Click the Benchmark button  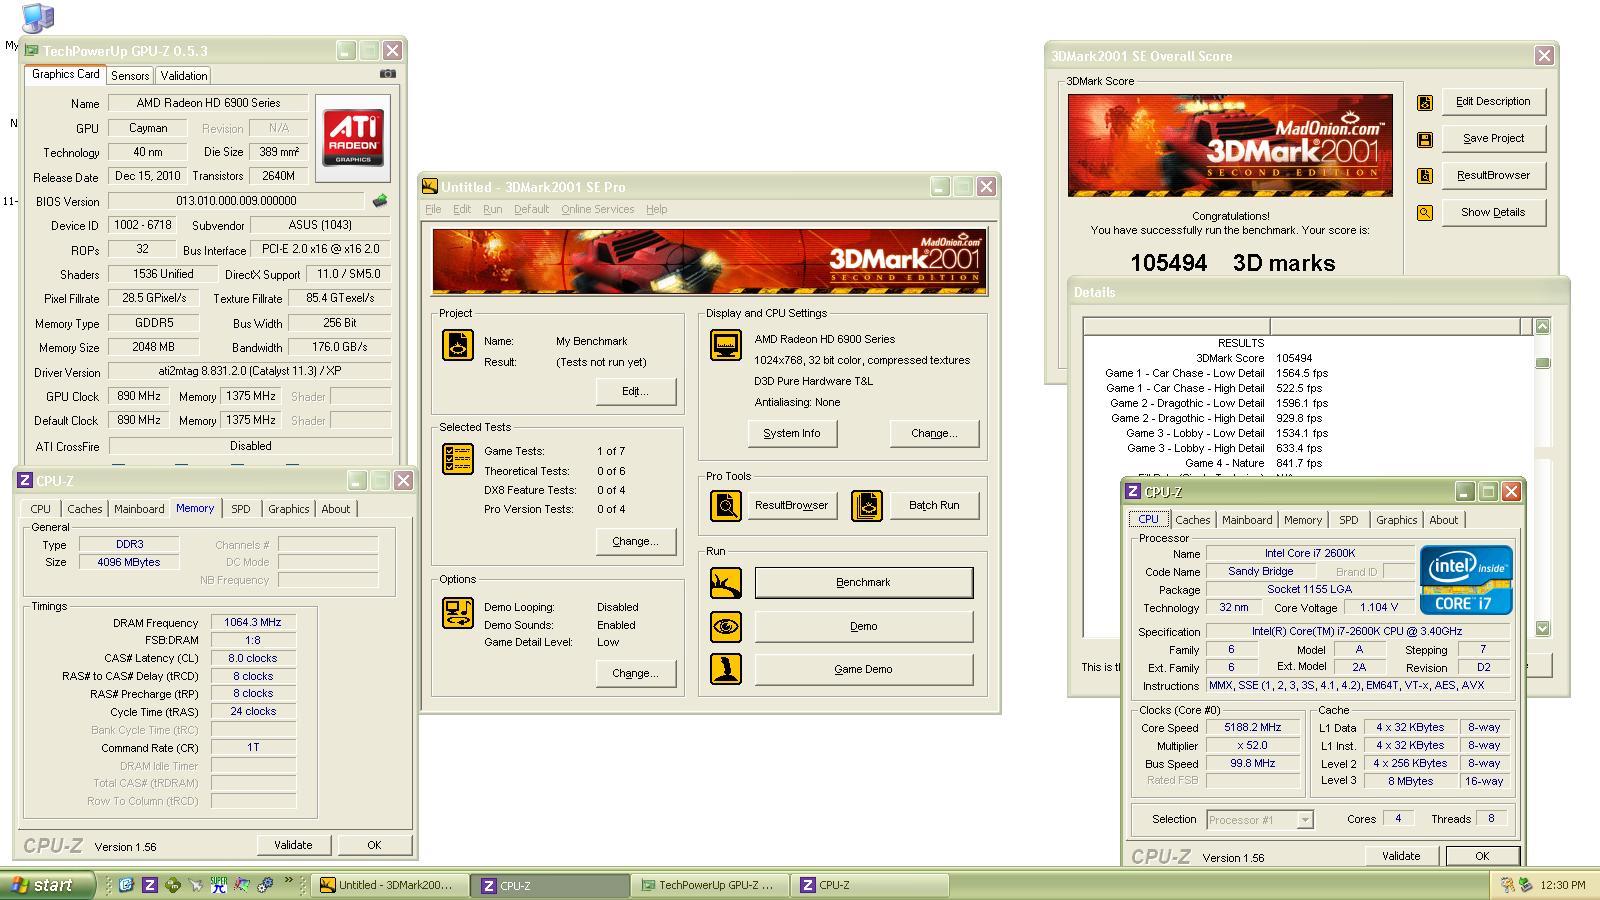864,583
